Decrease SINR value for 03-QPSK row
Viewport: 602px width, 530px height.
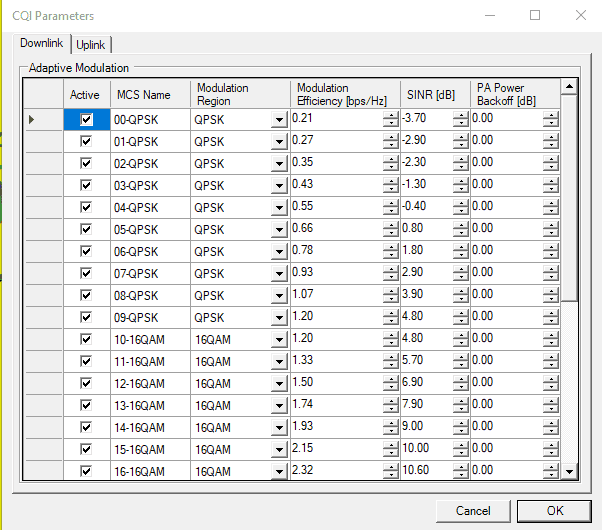pos(460,189)
